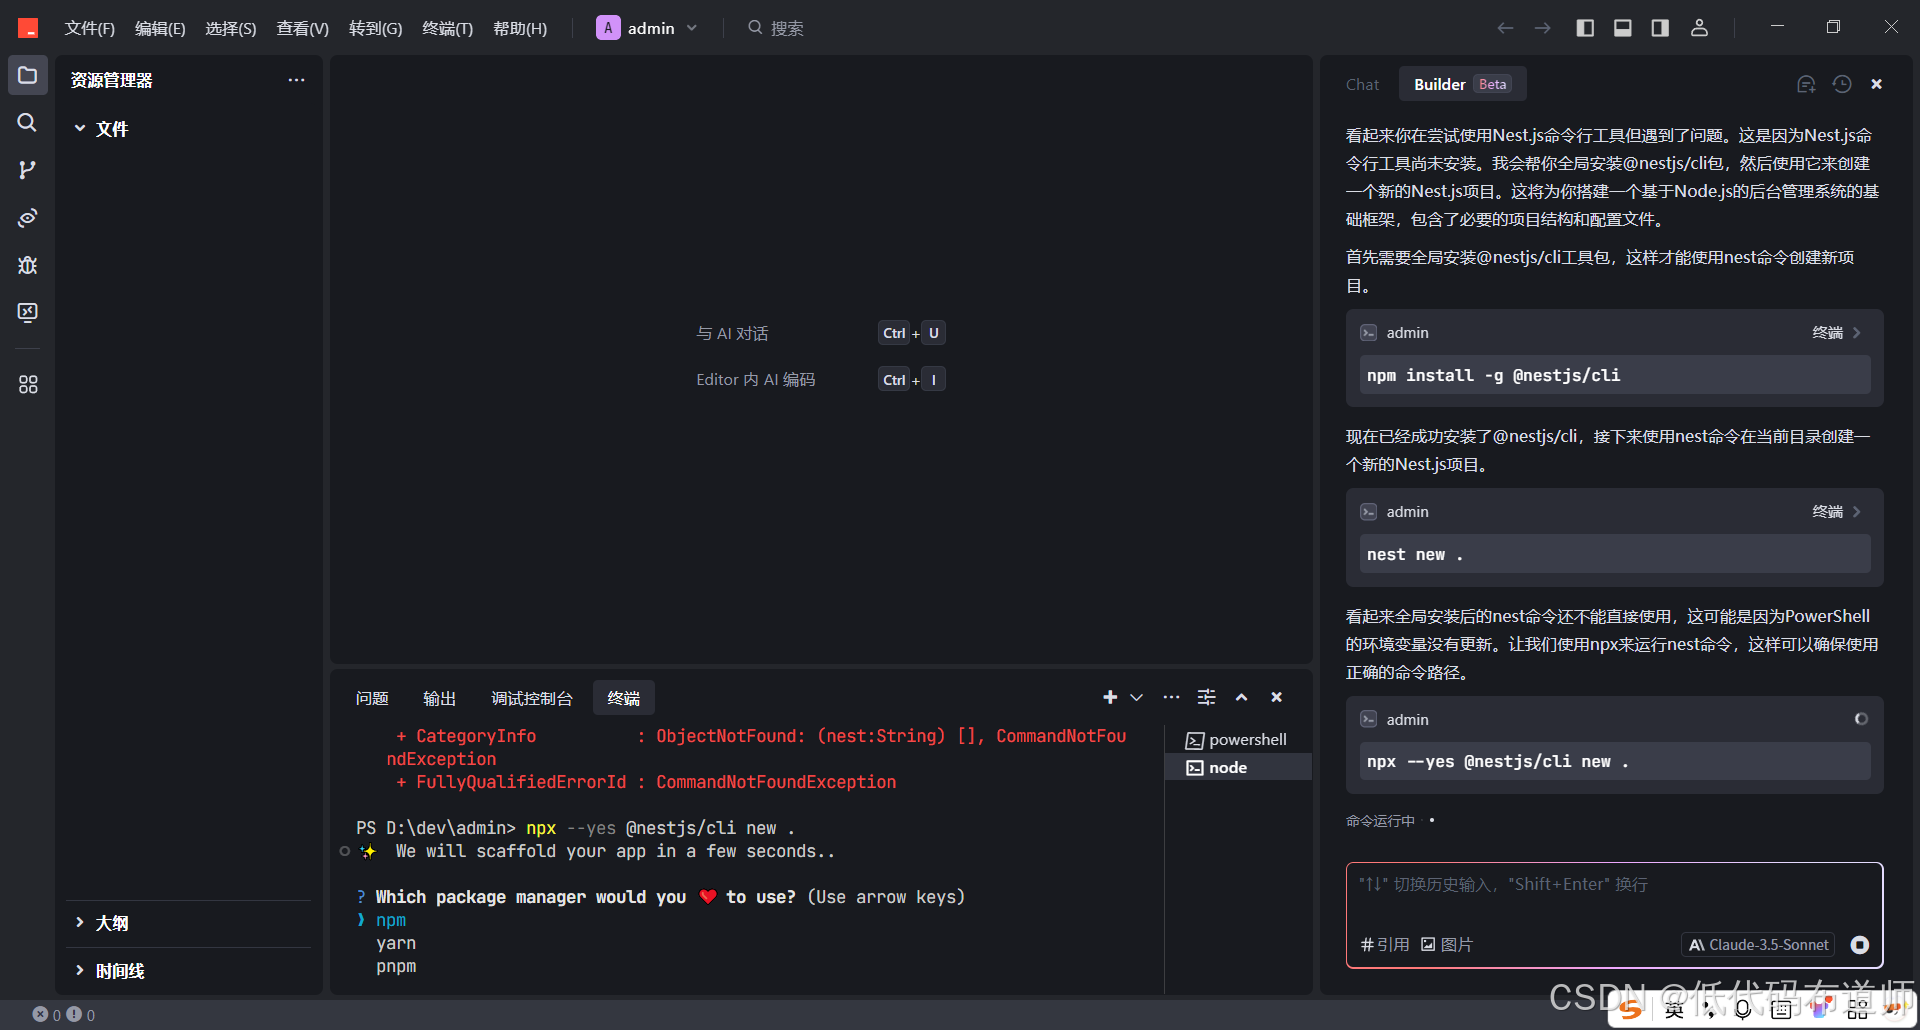This screenshot has height=1030, width=1920.
Task: Open the 帮助(H) menu
Action: point(520,28)
